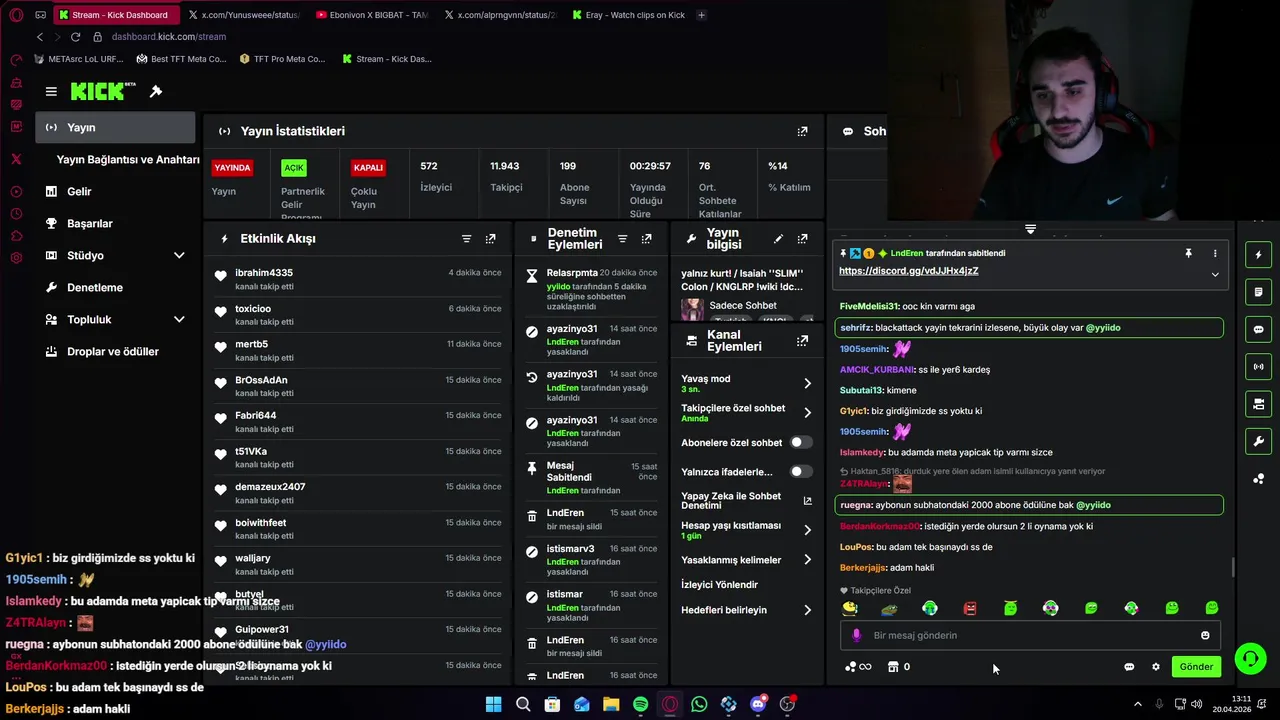Open Hesap yaşı kısıtlaması options
This screenshot has height=720, width=1280.
(747, 530)
